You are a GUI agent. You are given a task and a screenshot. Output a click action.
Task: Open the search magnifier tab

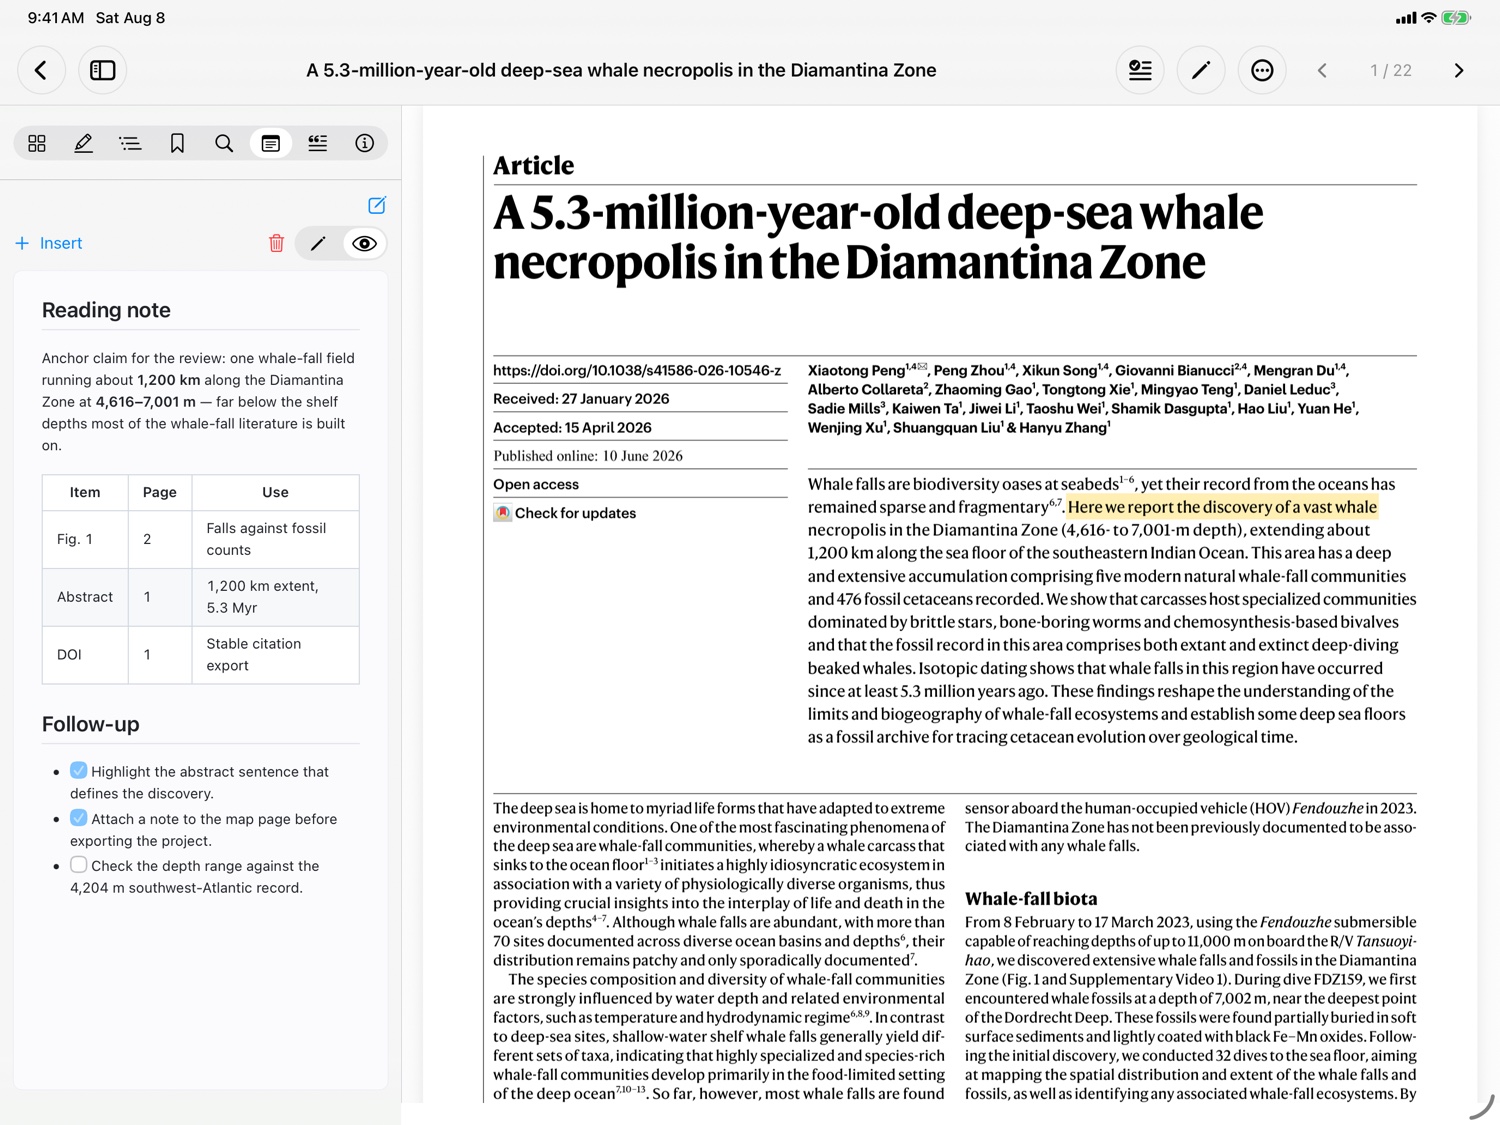(x=224, y=143)
